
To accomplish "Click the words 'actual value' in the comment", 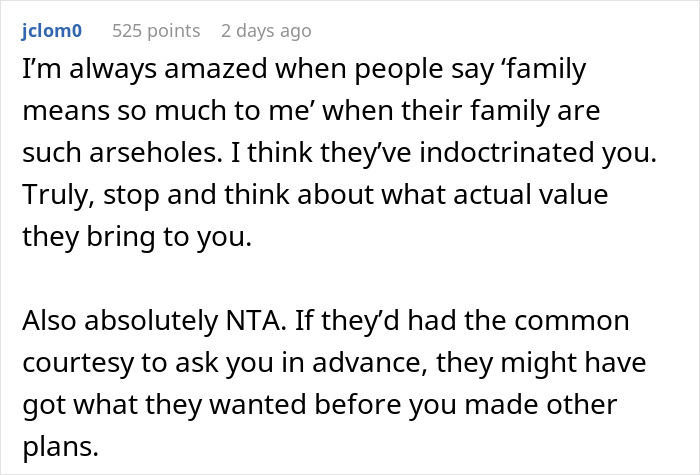I will click(x=530, y=195).
